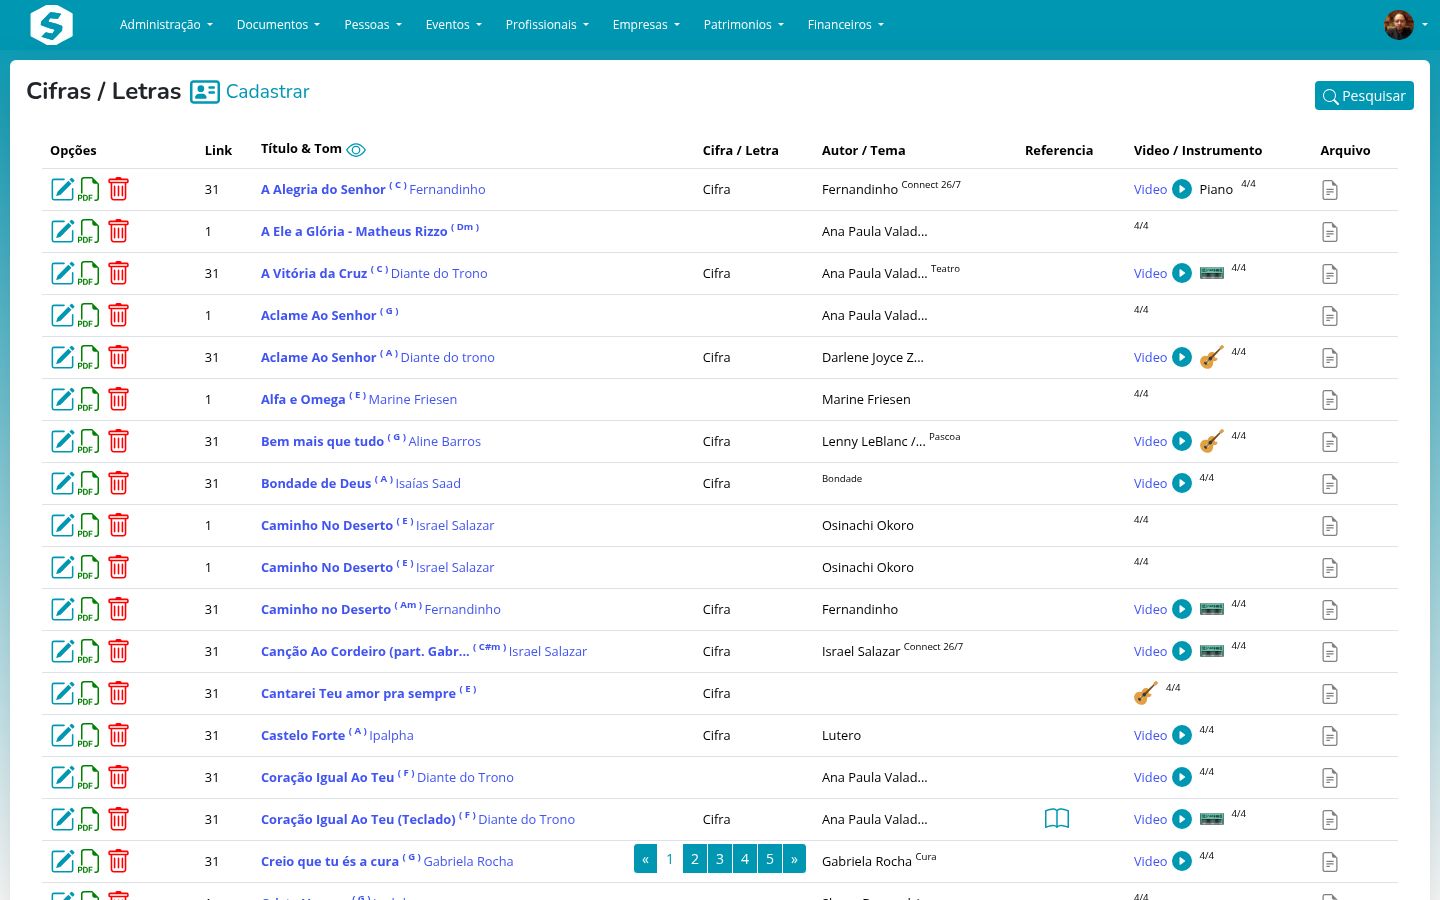Open file icon for A Alegria do Senhor

[1330, 190]
